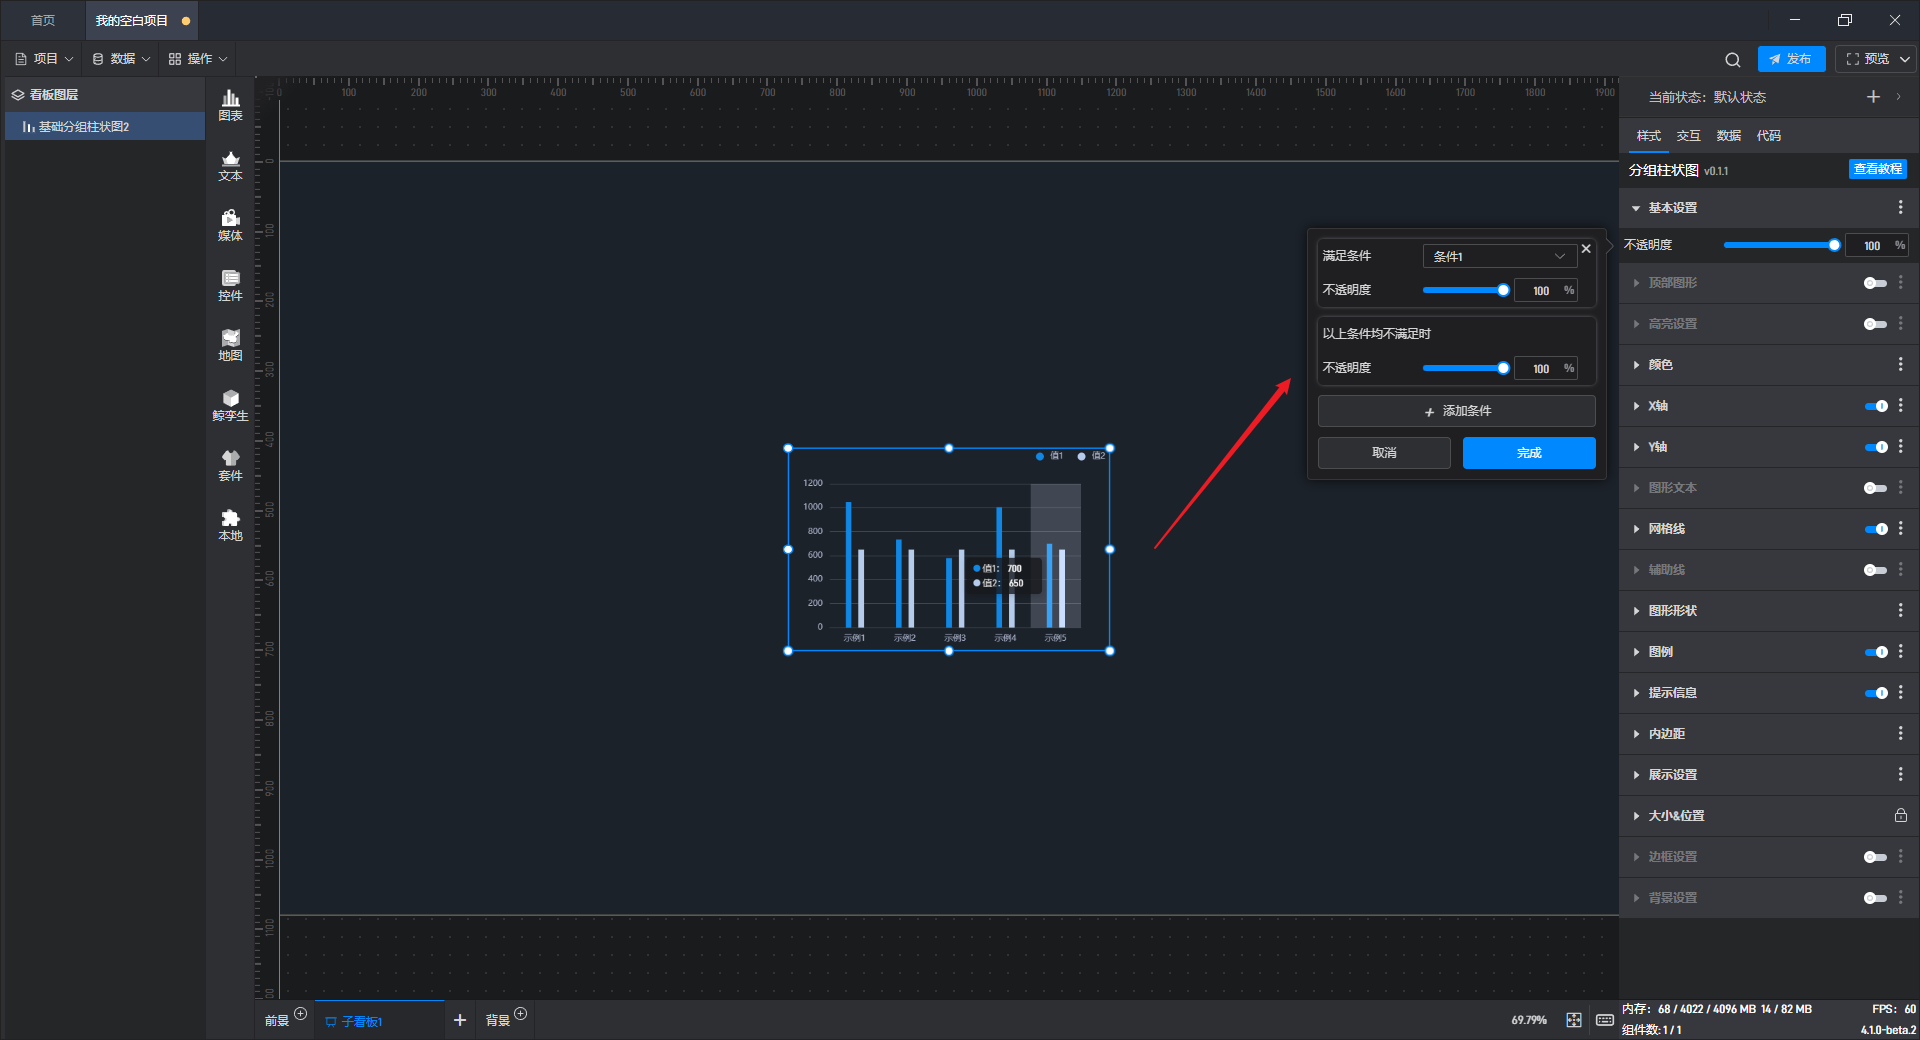The width and height of the screenshot is (1920, 1040).
Task: Click the search magnifier icon
Action: [x=1733, y=59]
